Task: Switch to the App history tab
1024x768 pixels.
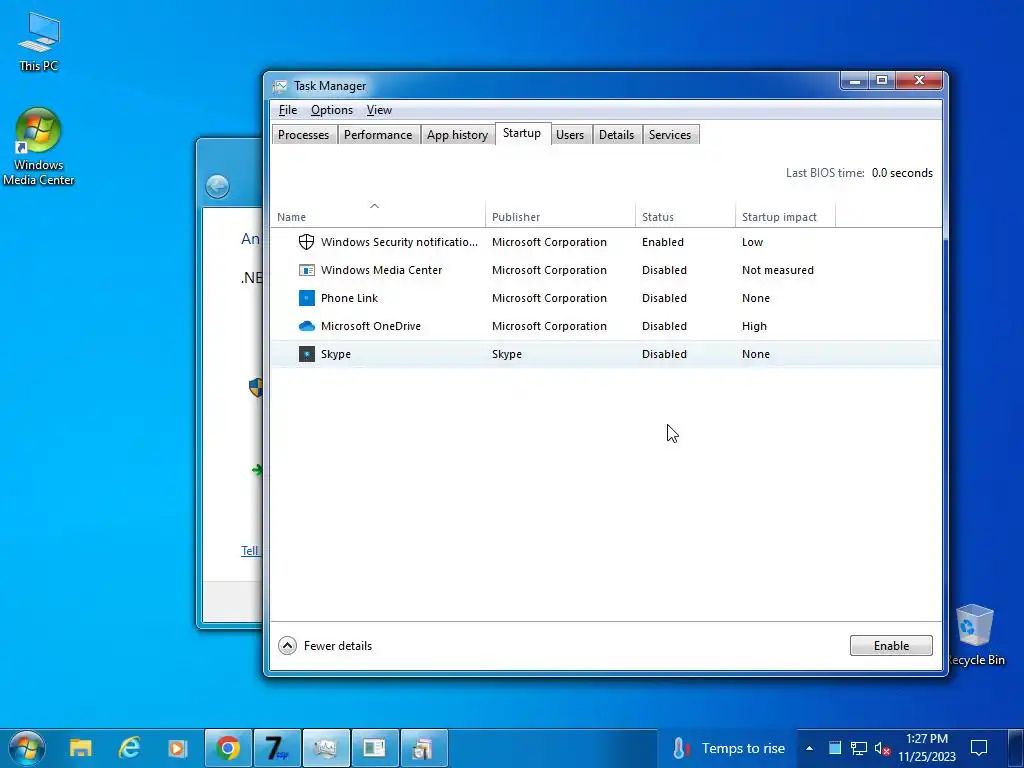Action: pyautogui.click(x=457, y=135)
